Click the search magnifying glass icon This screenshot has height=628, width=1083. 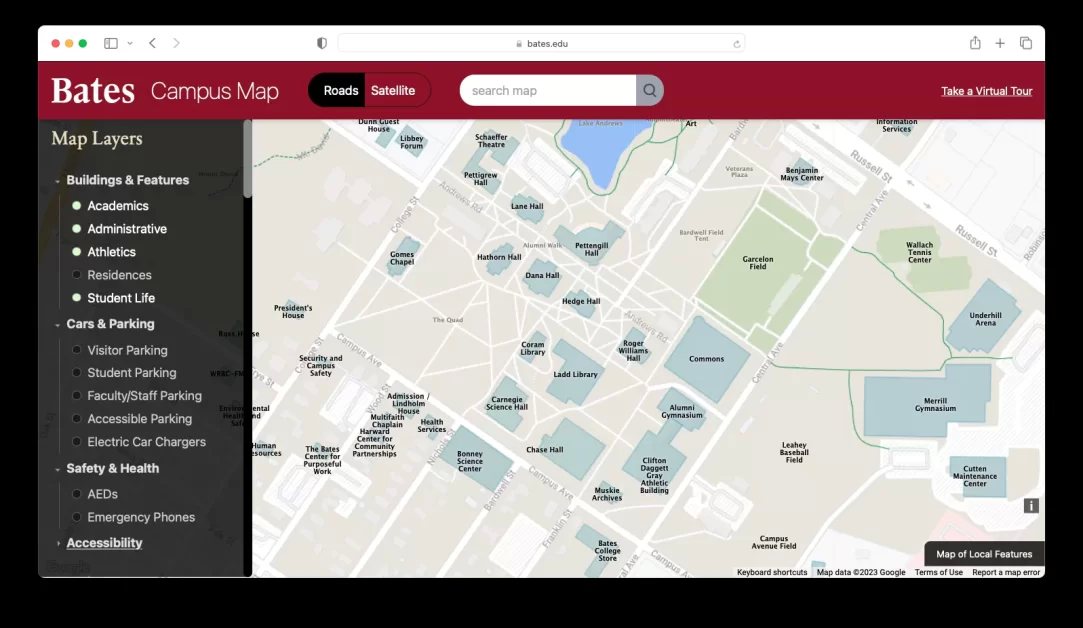pyautogui.click(x=649, y=90)
